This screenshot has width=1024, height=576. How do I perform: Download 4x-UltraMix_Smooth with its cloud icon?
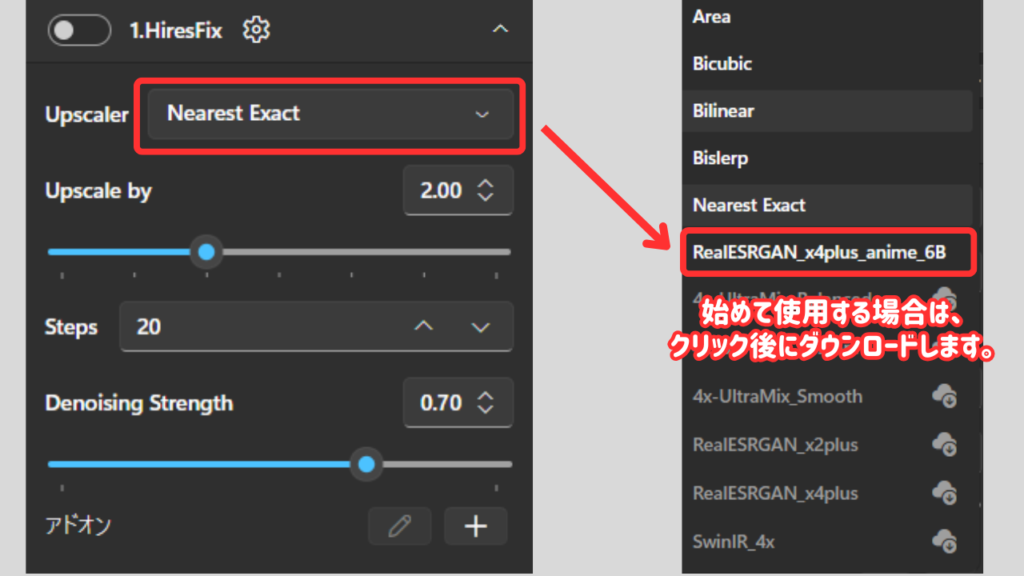click(x=944, y=397)
